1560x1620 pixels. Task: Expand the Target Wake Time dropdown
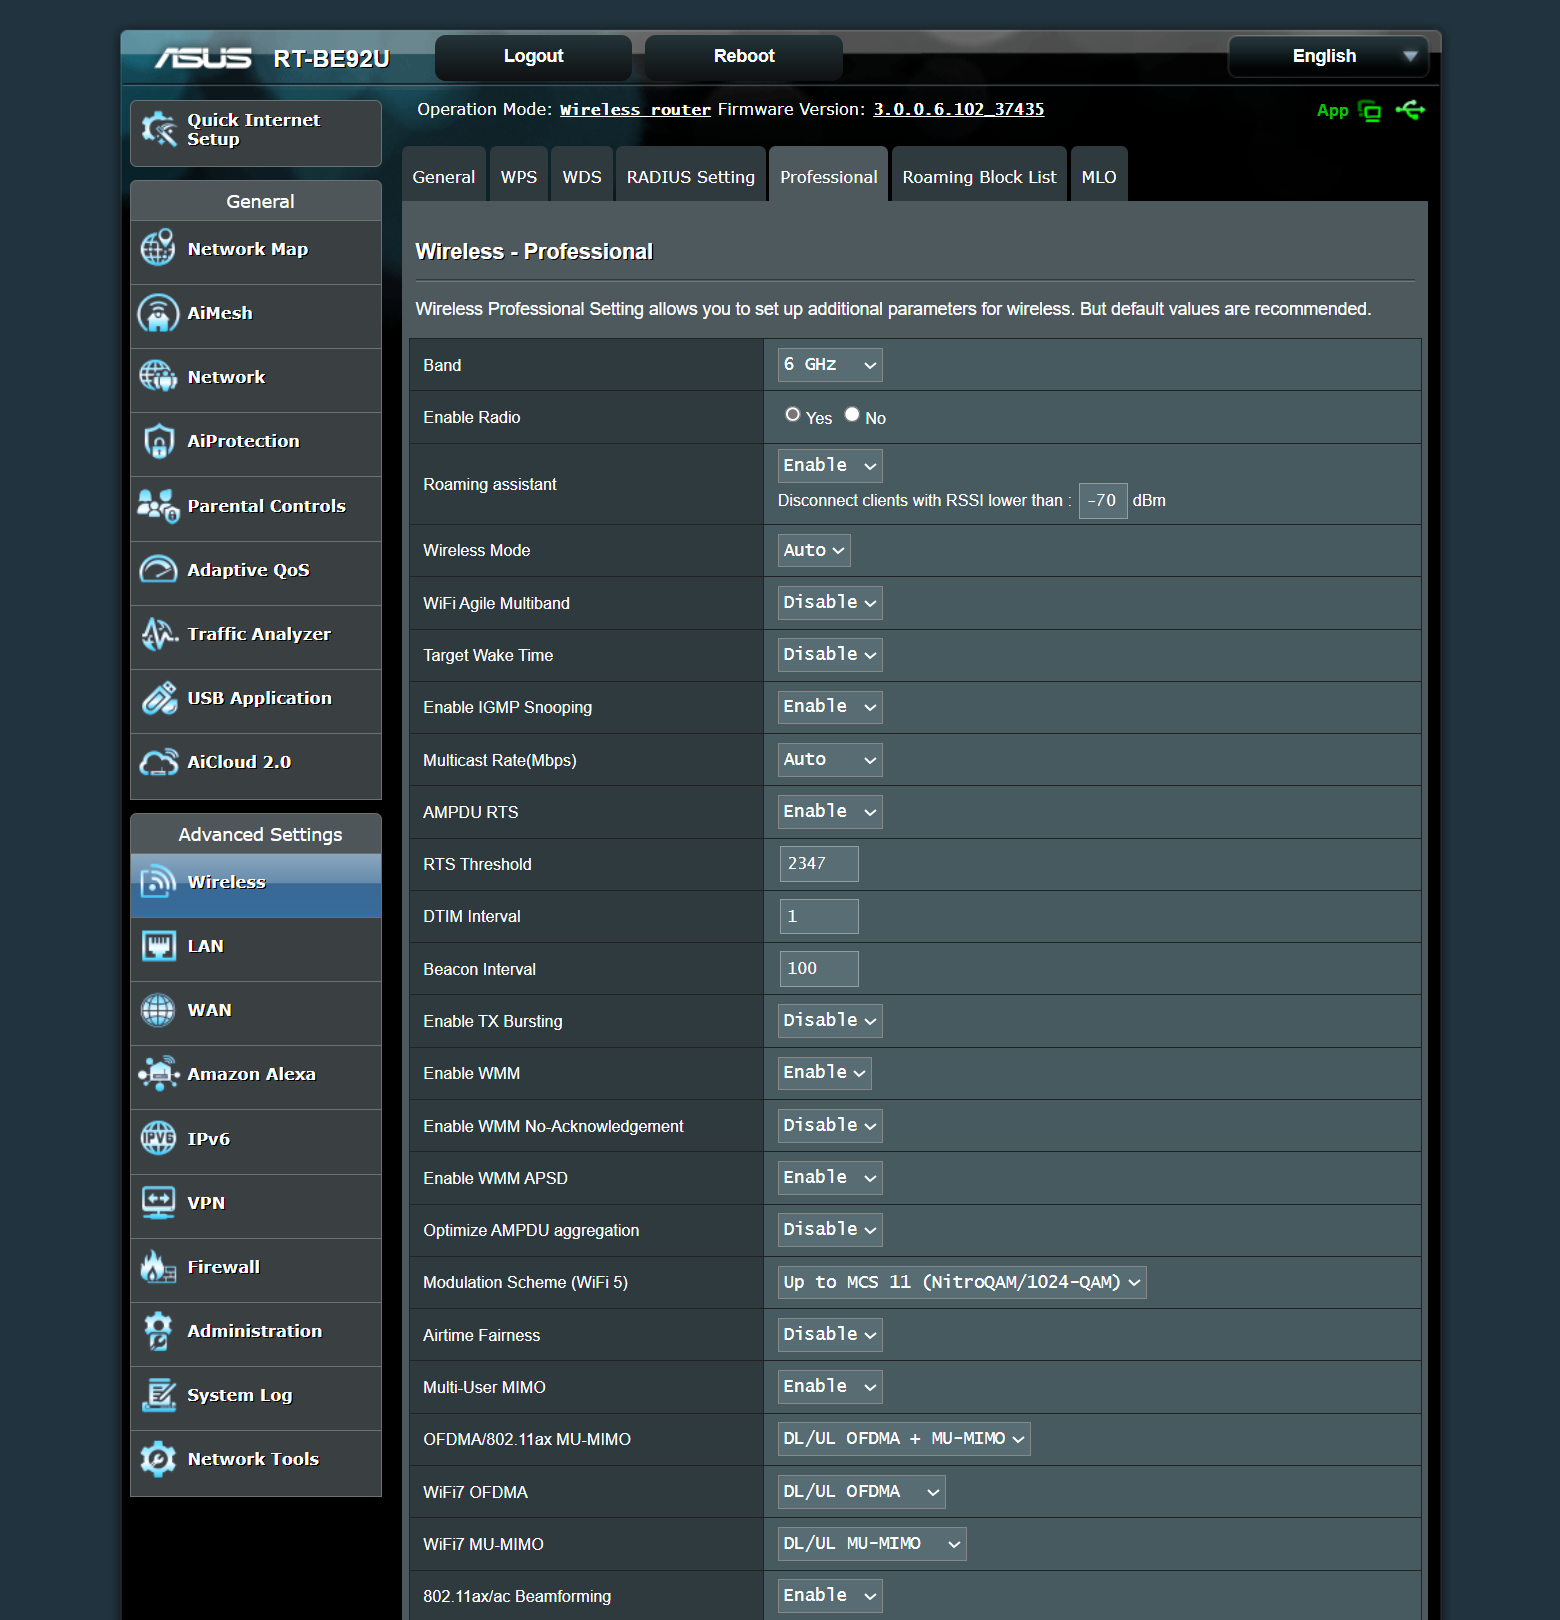tap(830, 654)
